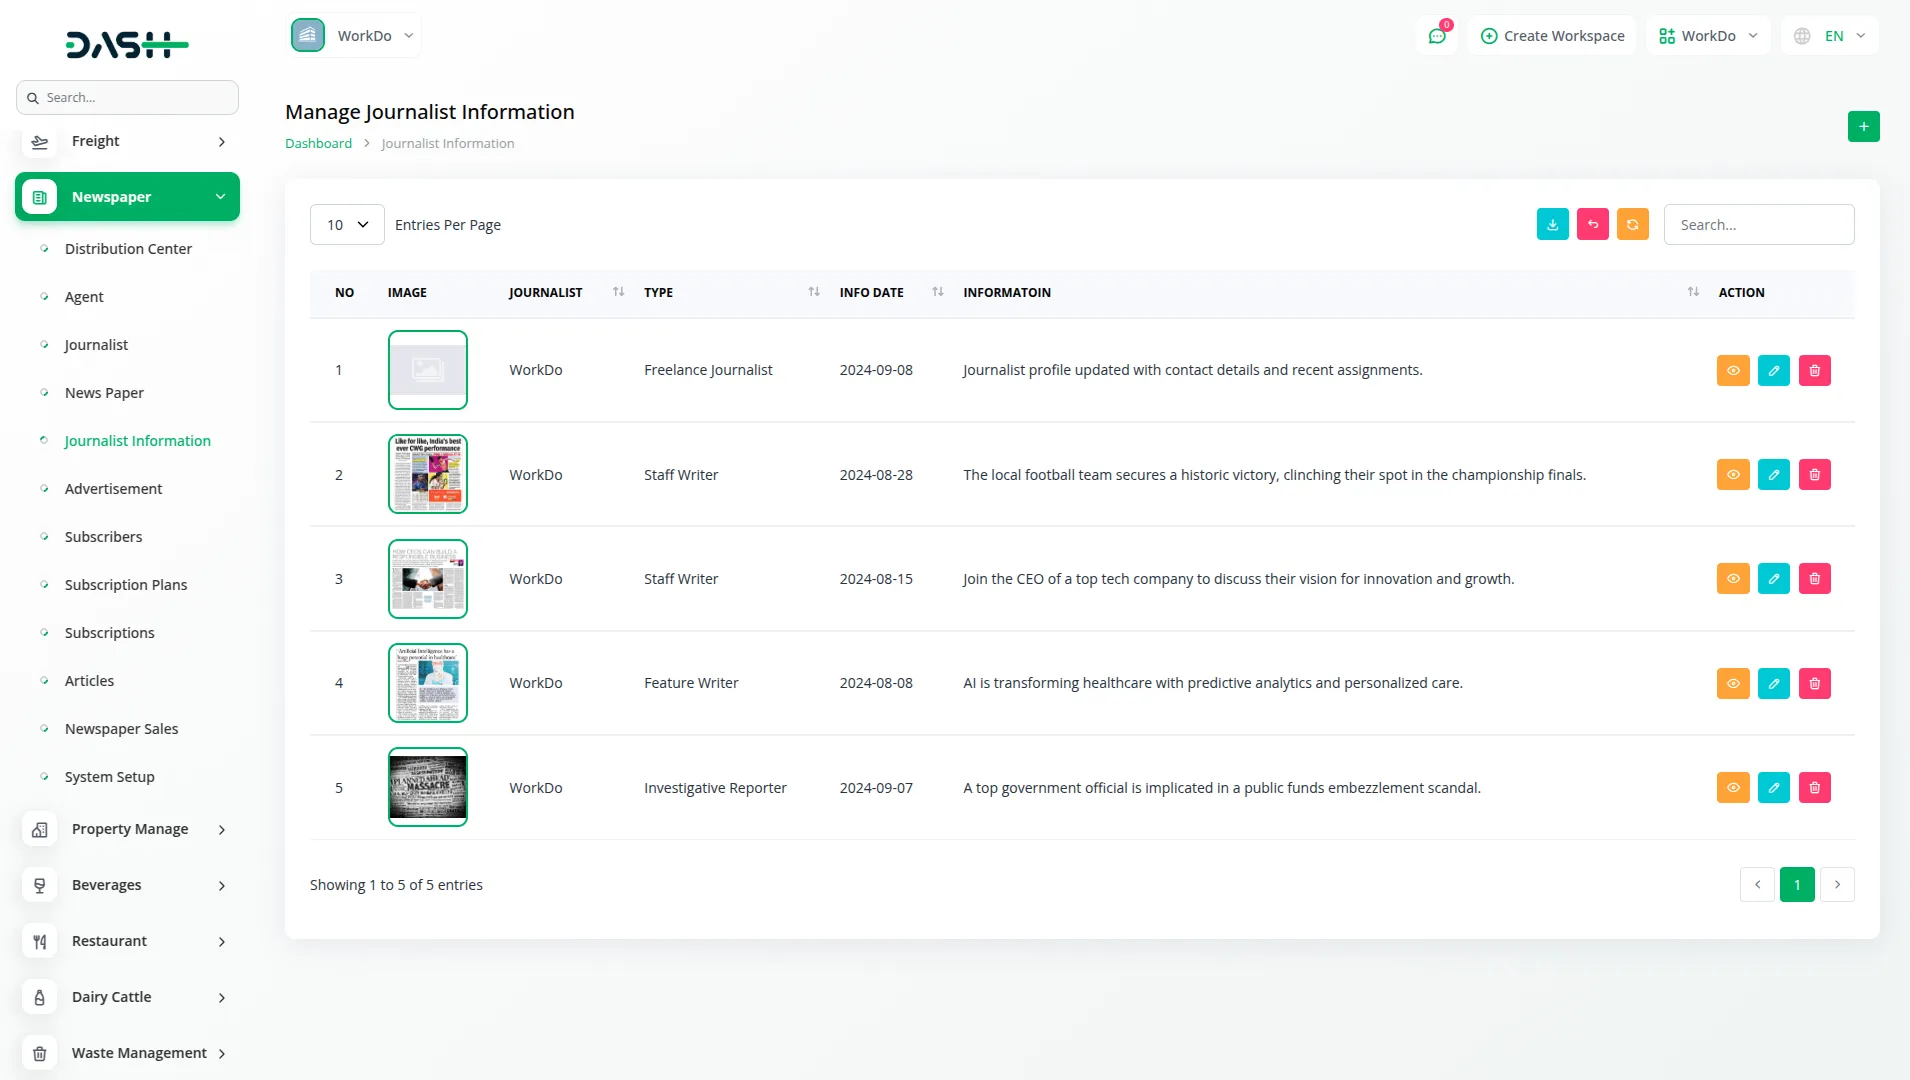Open the Entries Per Page dropdown
Viewport: 1910px width, 1080px height.
(x=346, y=224)
